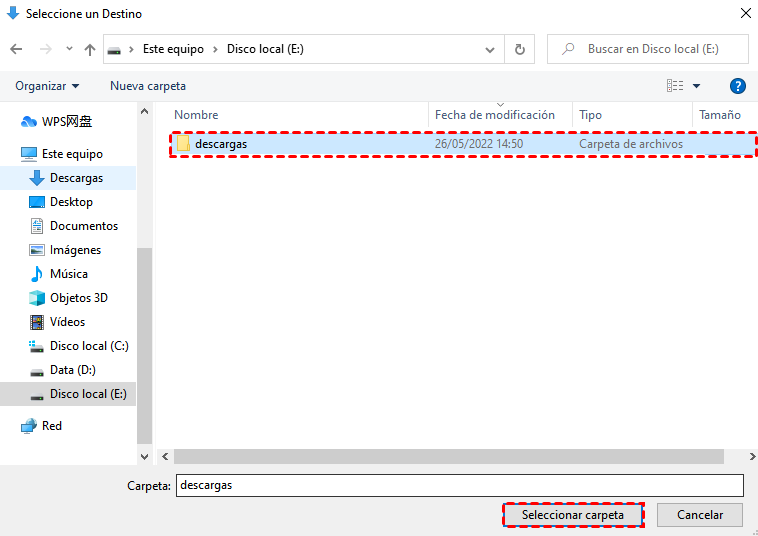Open Objetos 3D in the sidebar

(x=79, y=298)
